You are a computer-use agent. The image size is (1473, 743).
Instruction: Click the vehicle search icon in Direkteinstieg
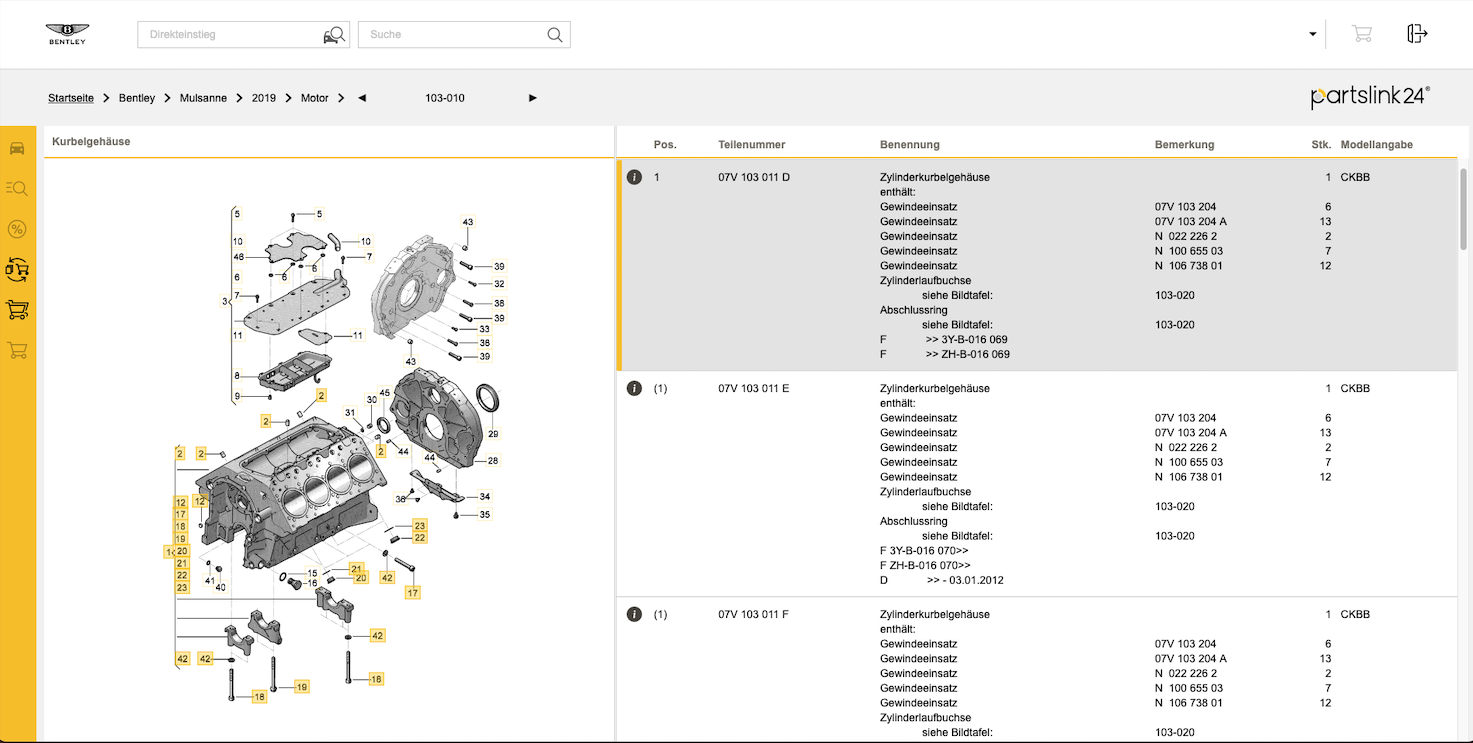[333, 35]
